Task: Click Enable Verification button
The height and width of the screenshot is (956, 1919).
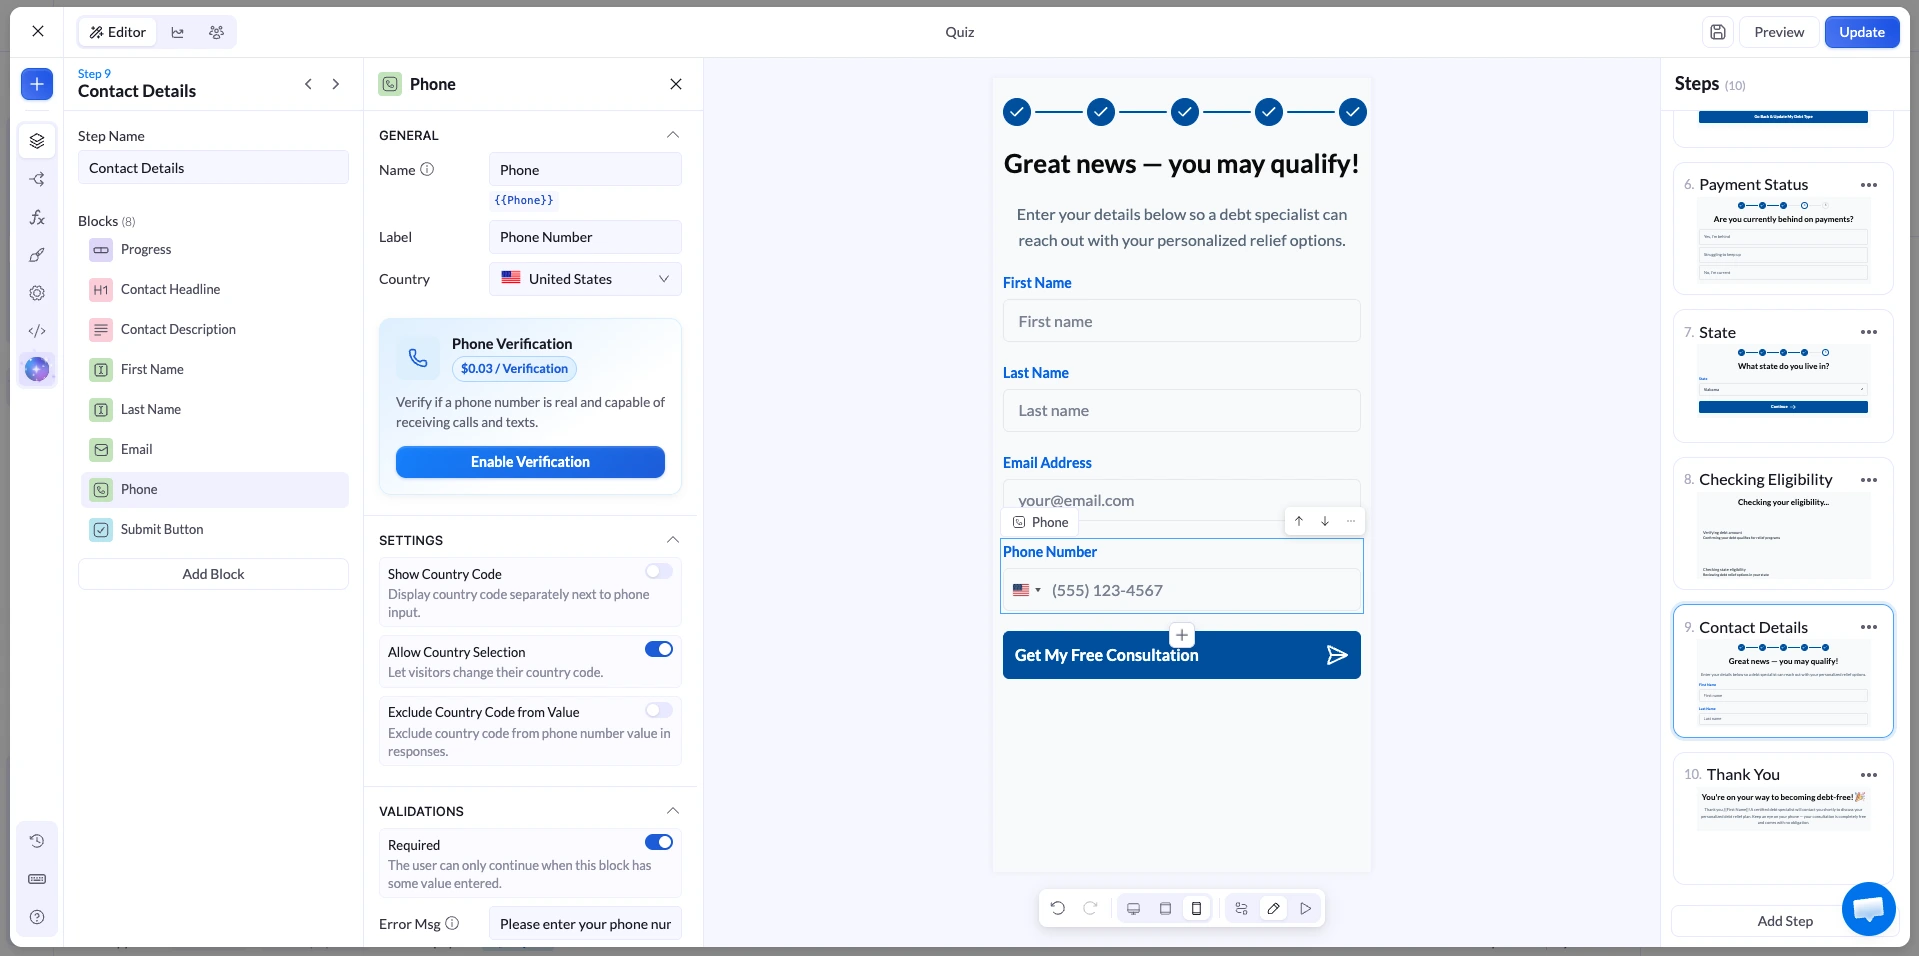Action: [x=530, y=462]
